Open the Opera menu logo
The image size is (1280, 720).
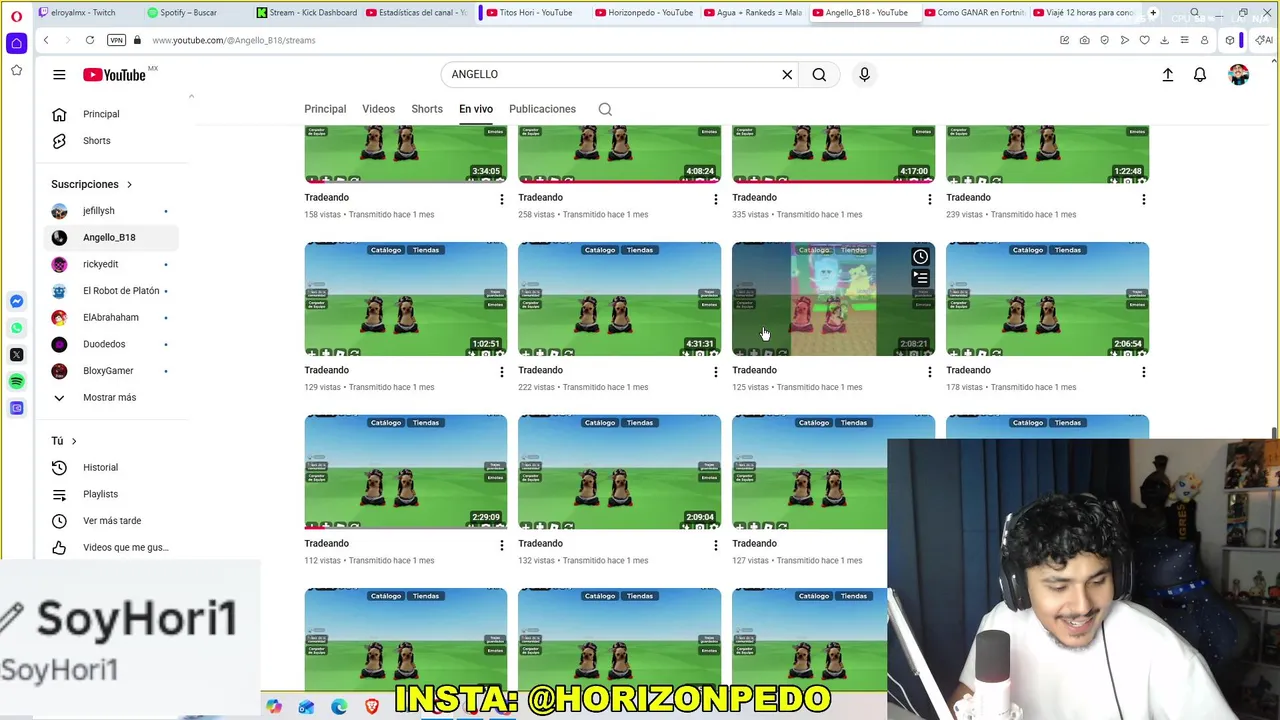pos(16,15)
